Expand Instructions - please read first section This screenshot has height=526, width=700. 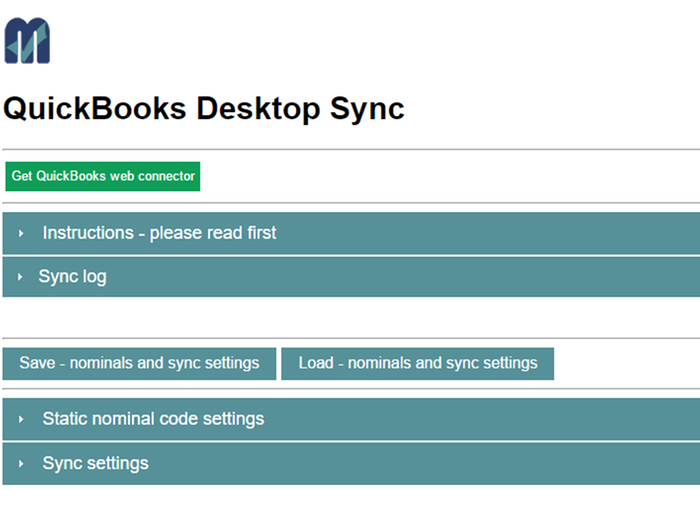pos(351,233)
